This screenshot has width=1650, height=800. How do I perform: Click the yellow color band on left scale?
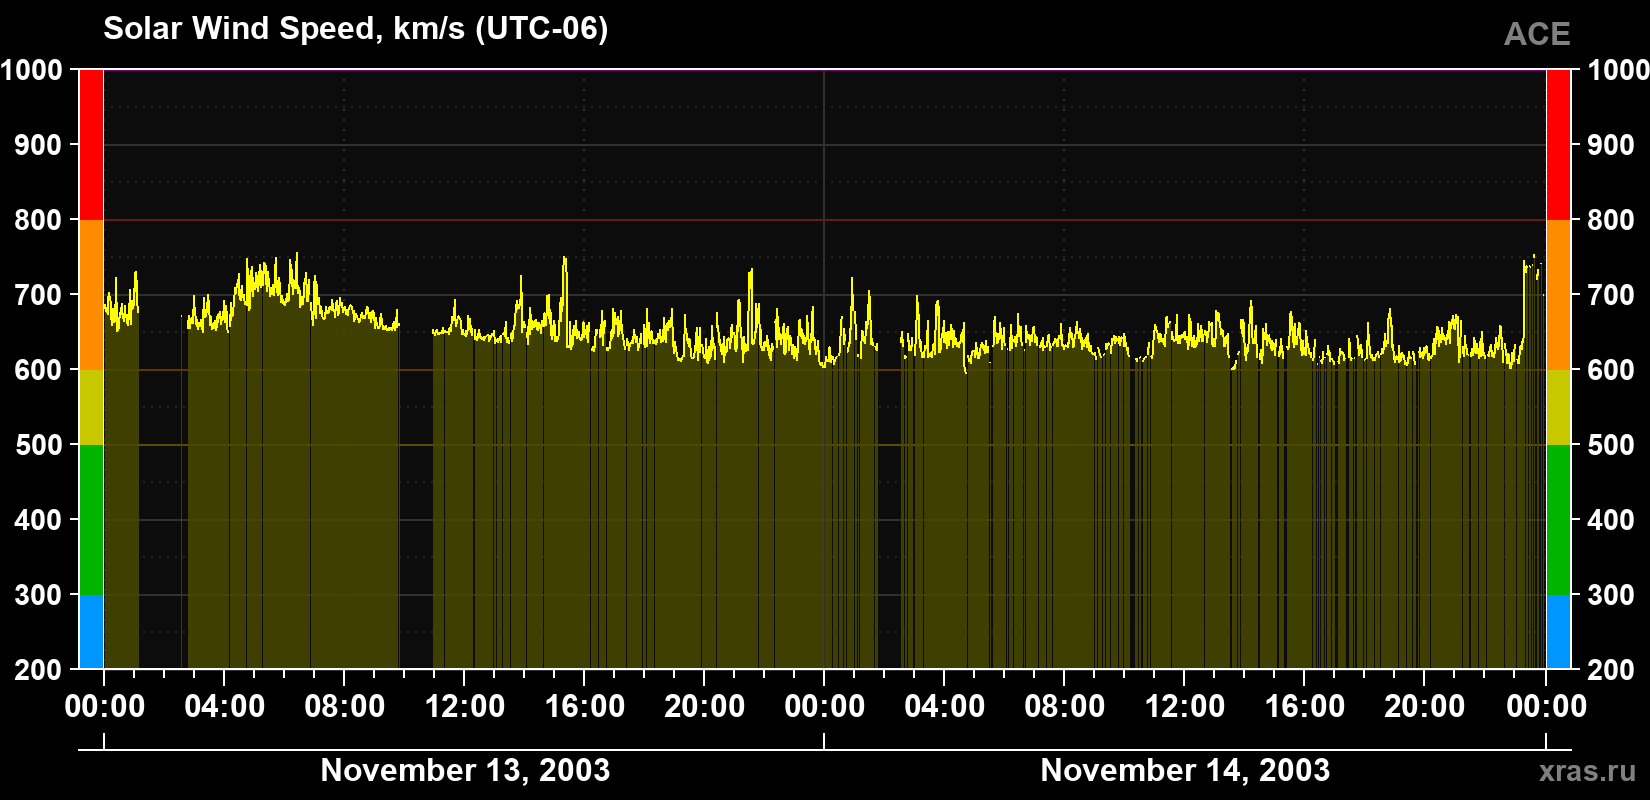91,407
